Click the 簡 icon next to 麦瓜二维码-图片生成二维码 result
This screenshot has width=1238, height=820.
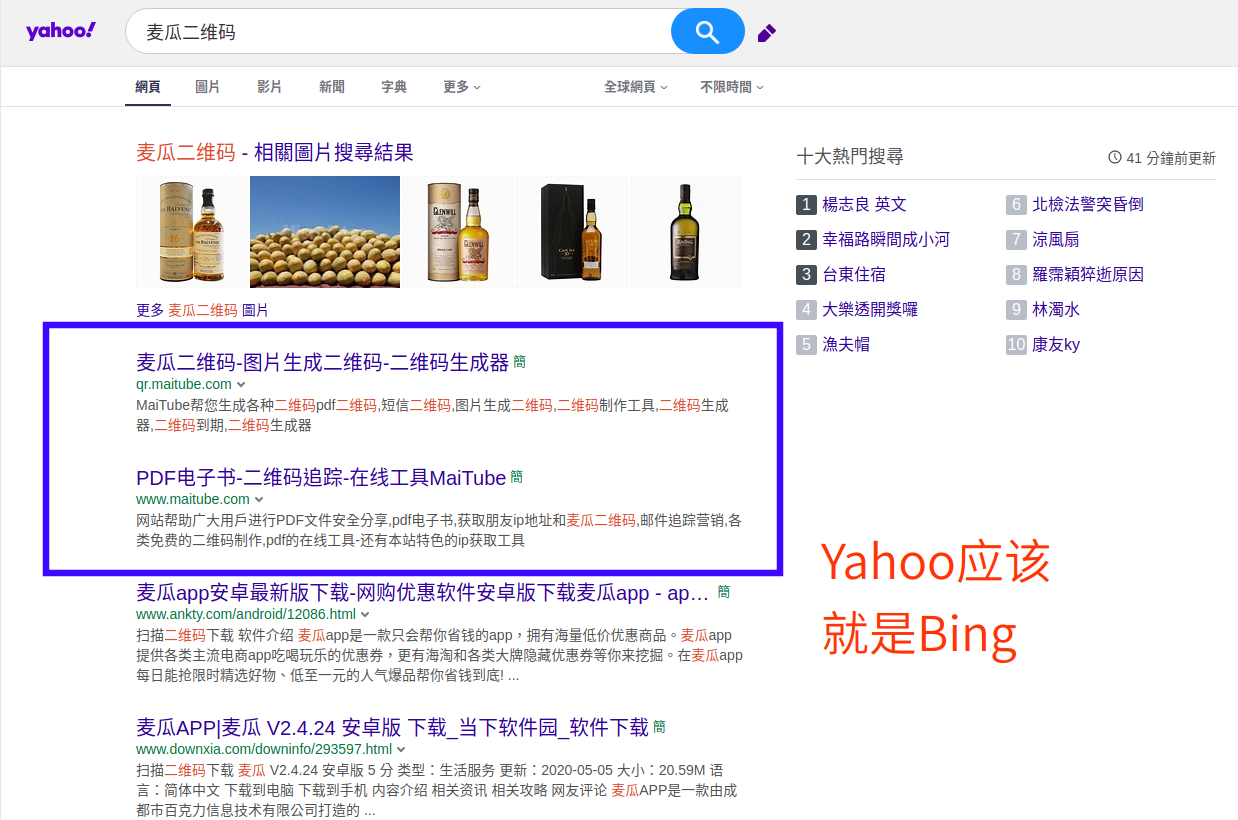tap(520, 362)
